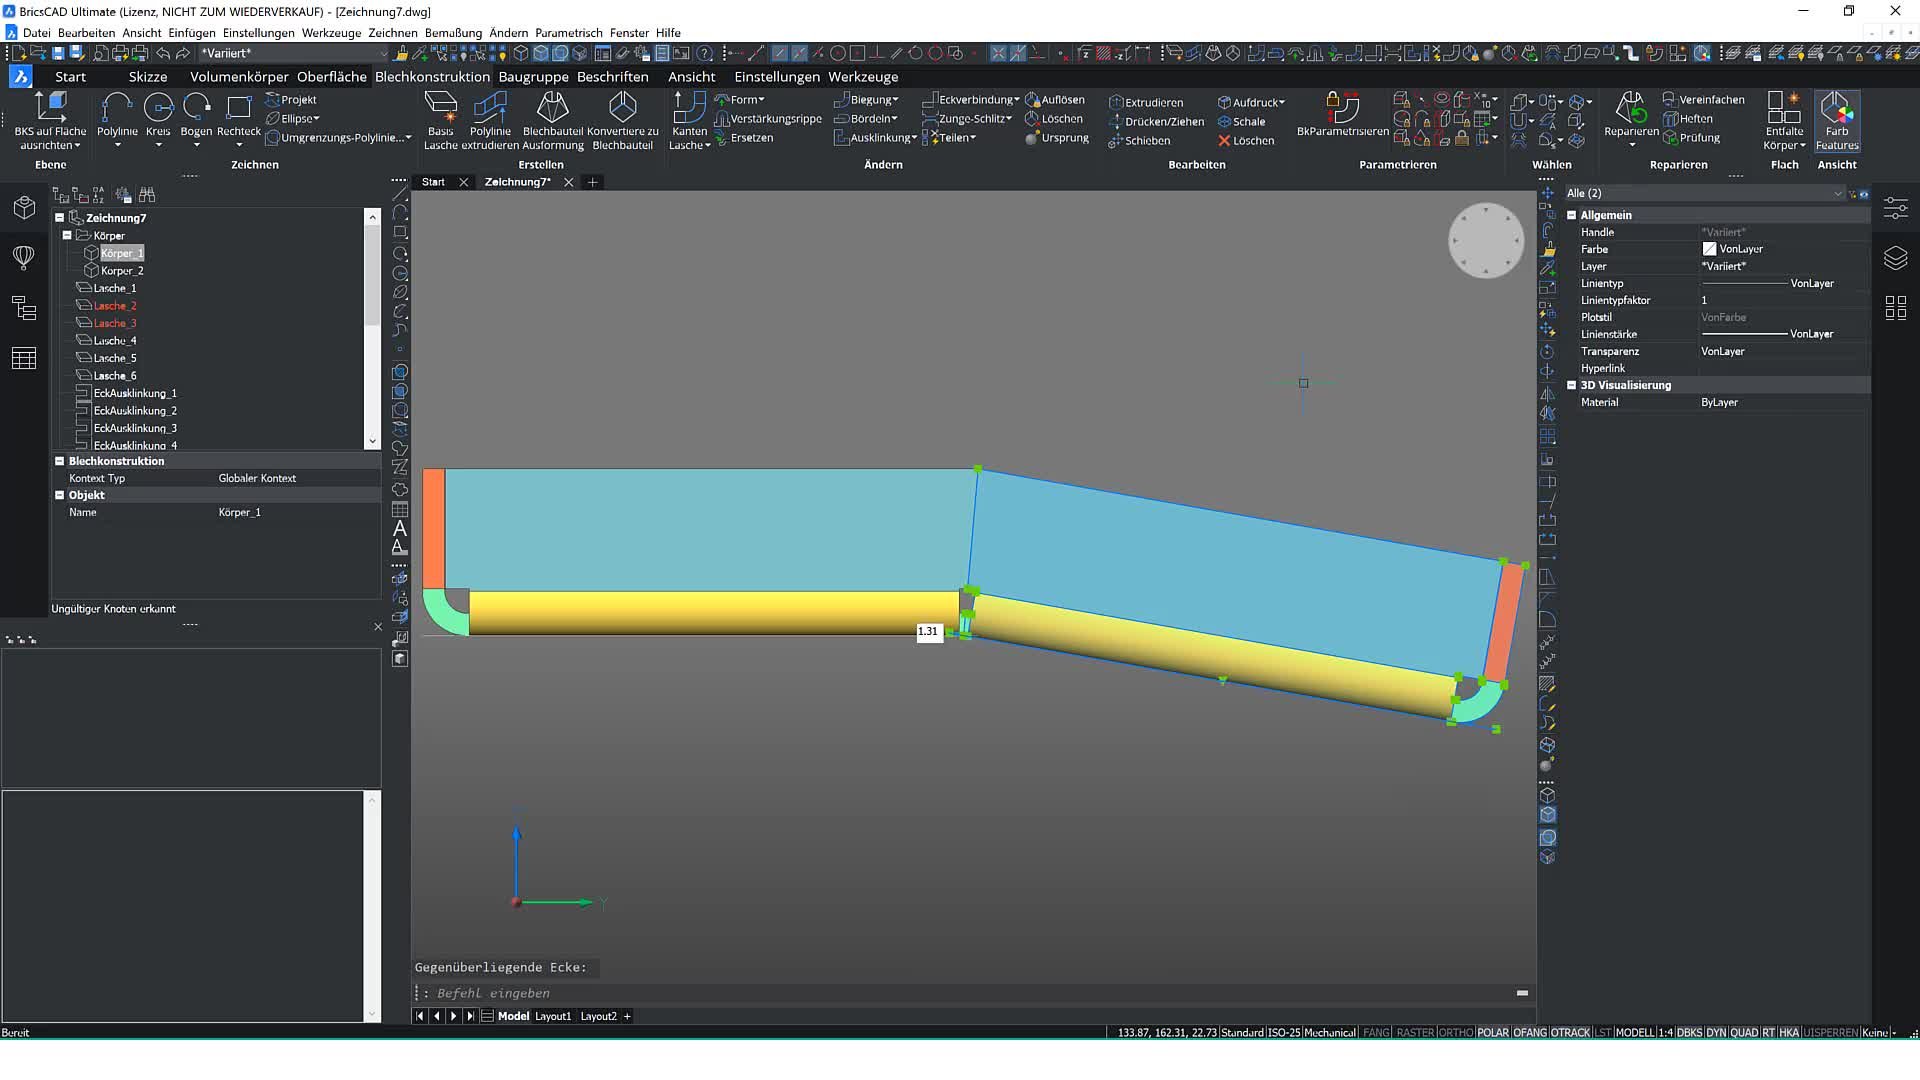Click the Basis Lasche tool
1920x1080 pixels.
[x=440, y=120]
